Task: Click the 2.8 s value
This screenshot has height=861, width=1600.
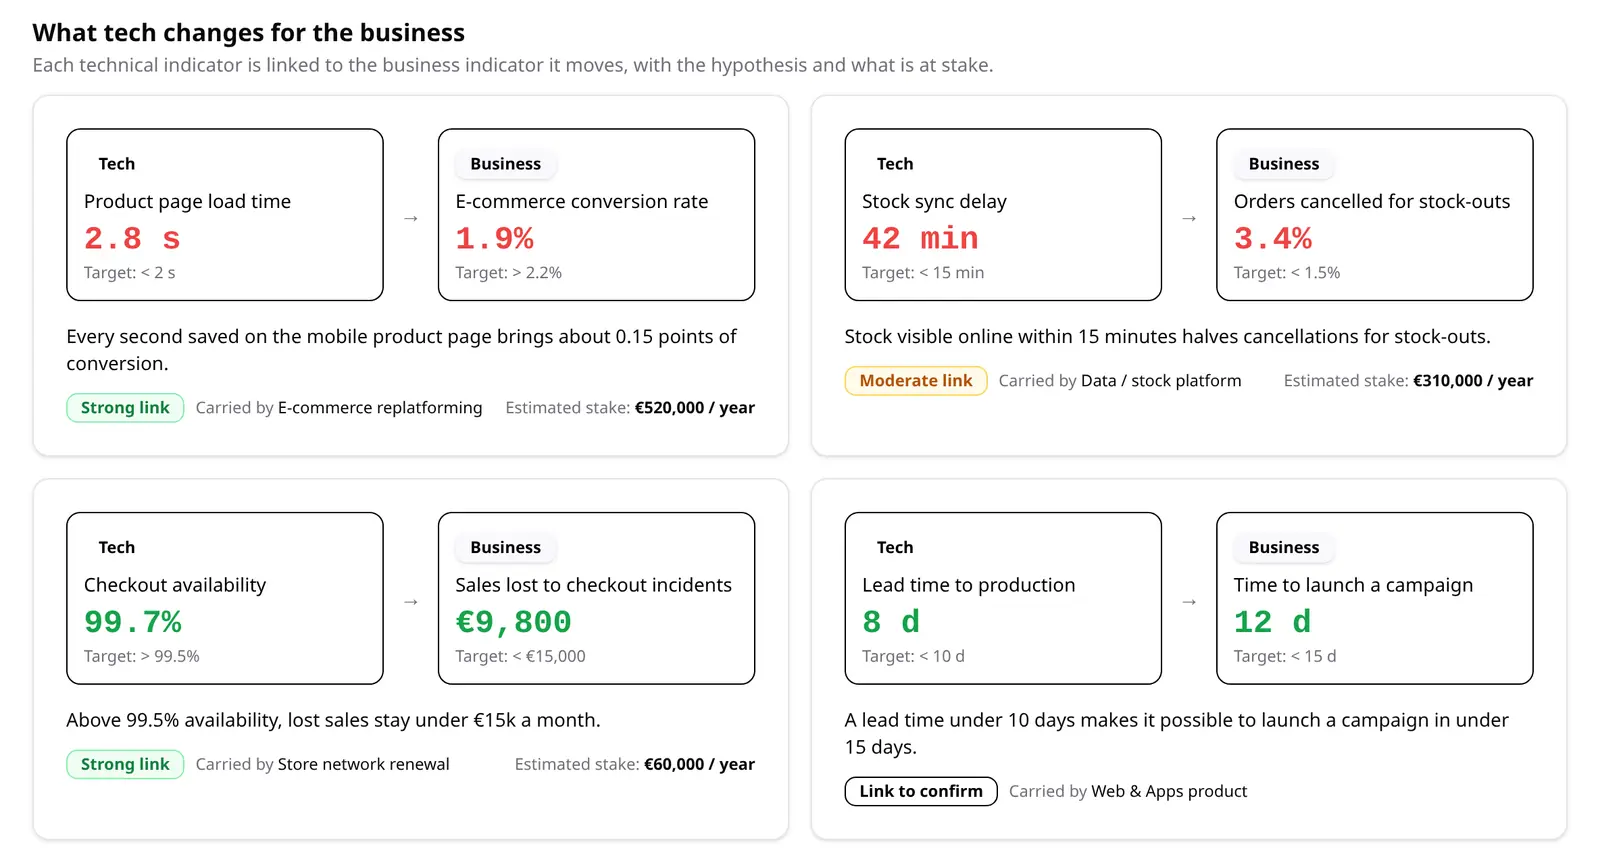Action: tap(132, 239)
